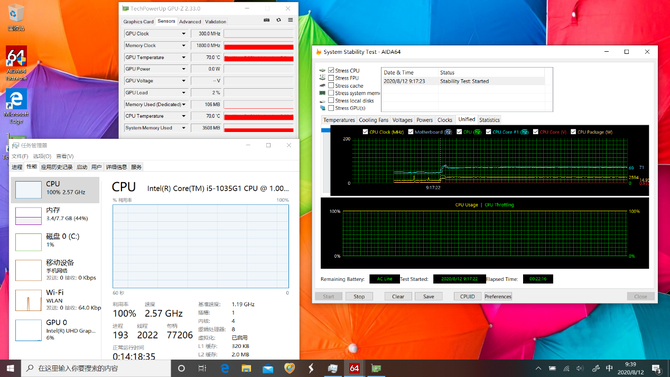
Task: Enable the Stress cache checkbox
Action: click(331, 85)
